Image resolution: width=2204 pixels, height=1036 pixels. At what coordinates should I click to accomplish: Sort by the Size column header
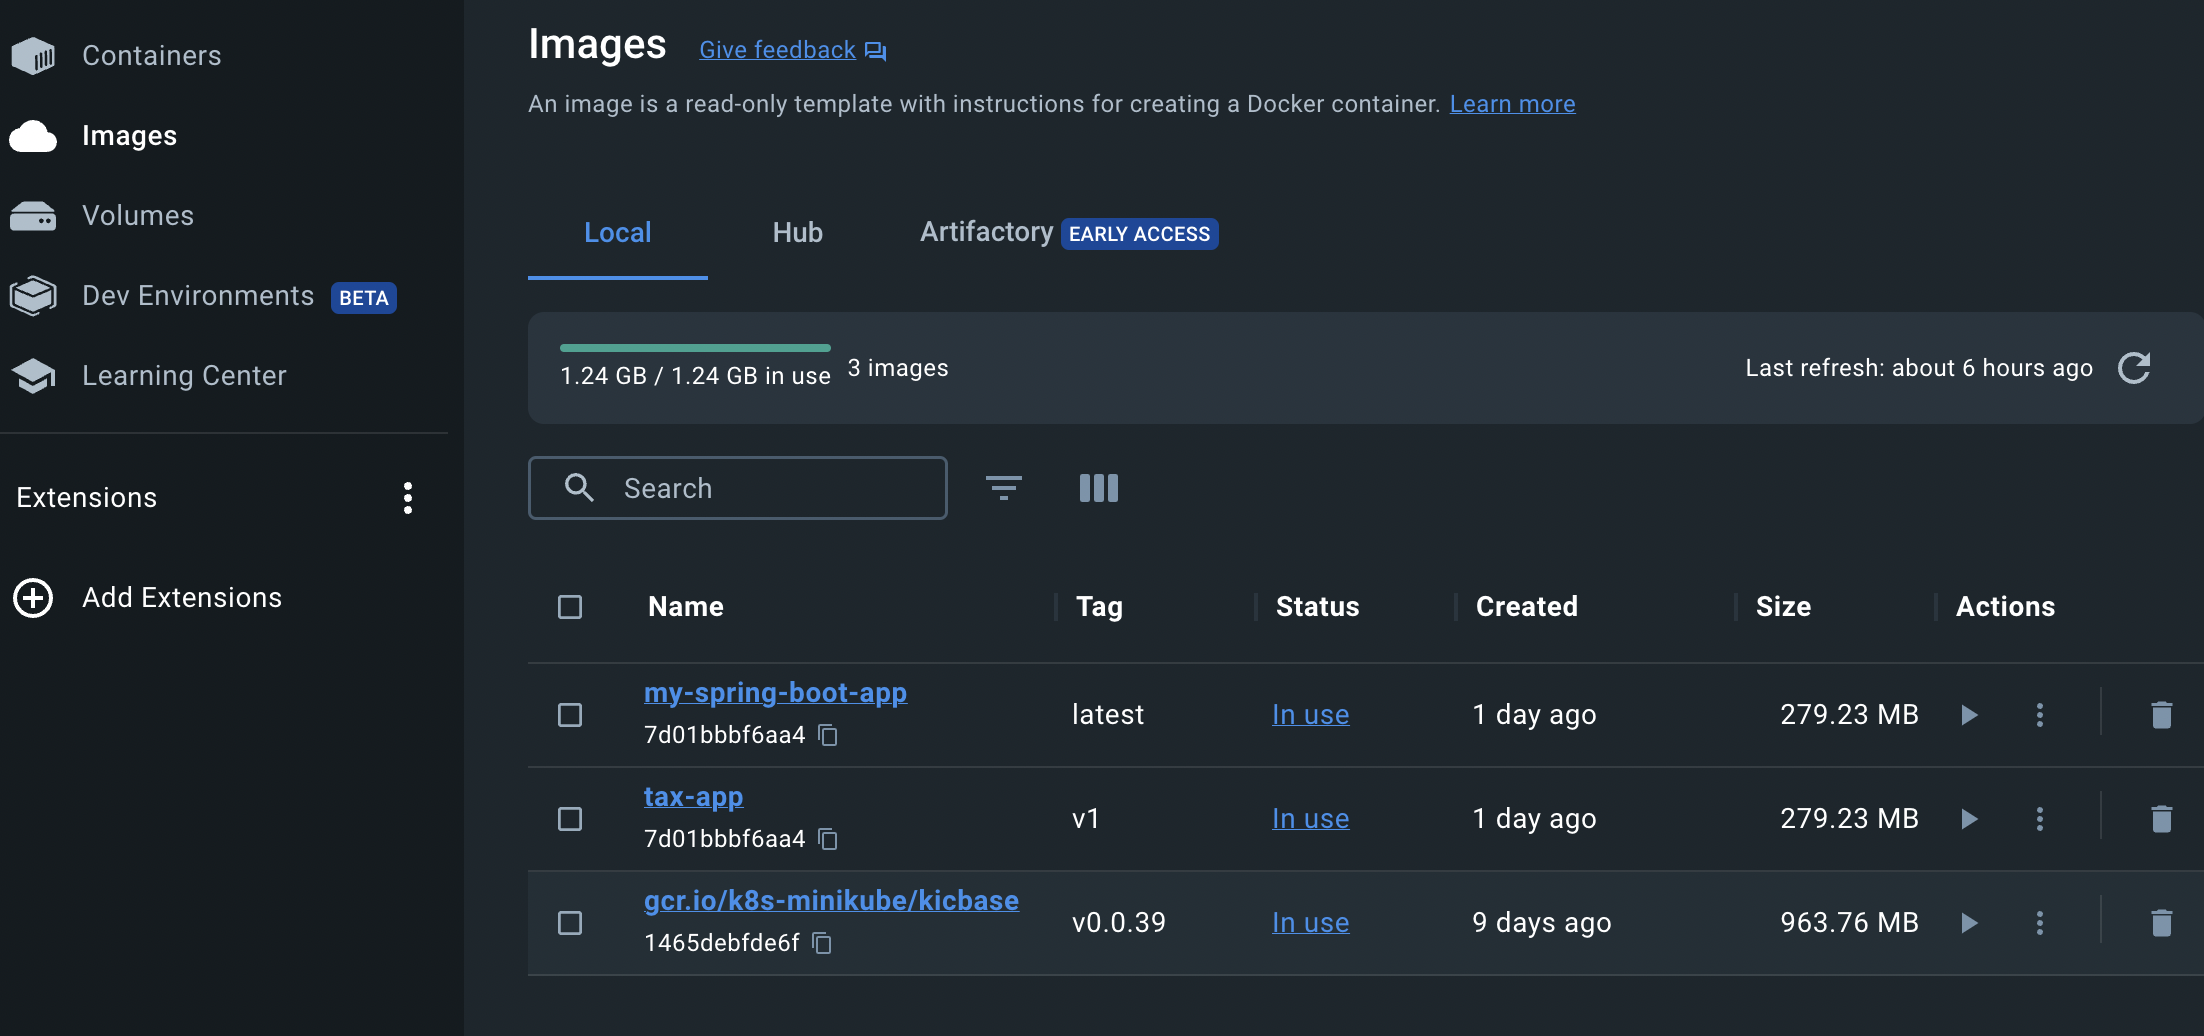pyautogui.click(x=1783, y=607)
